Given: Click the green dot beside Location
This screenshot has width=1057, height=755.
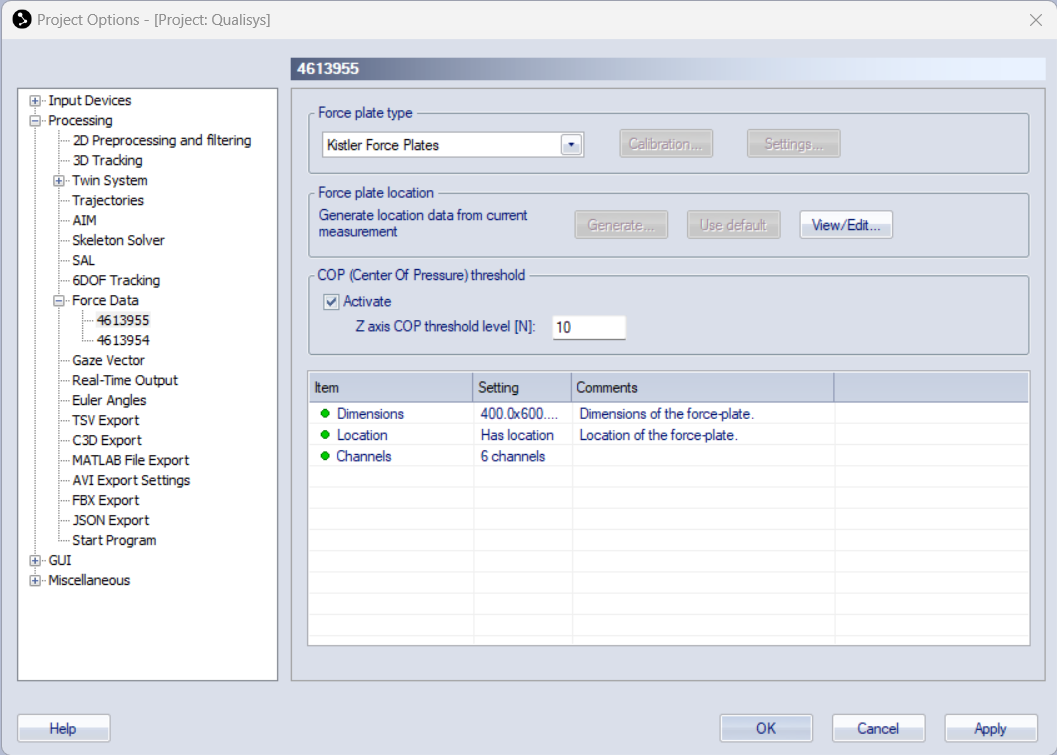Looking at the screenshot, I should (x=325, y=435).
